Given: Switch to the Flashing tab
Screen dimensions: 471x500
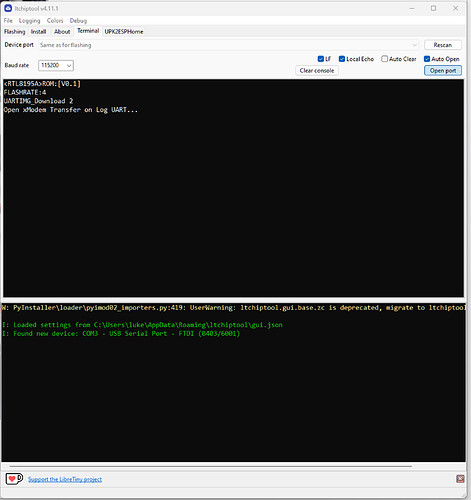Looking at the screenshot, I should point(15,32).
